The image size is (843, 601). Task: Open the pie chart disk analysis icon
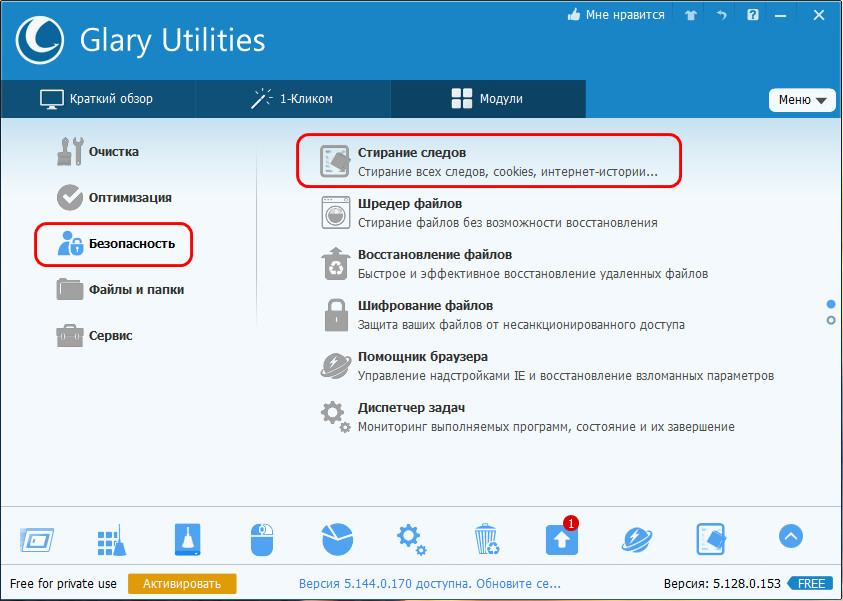pos(337,539)
